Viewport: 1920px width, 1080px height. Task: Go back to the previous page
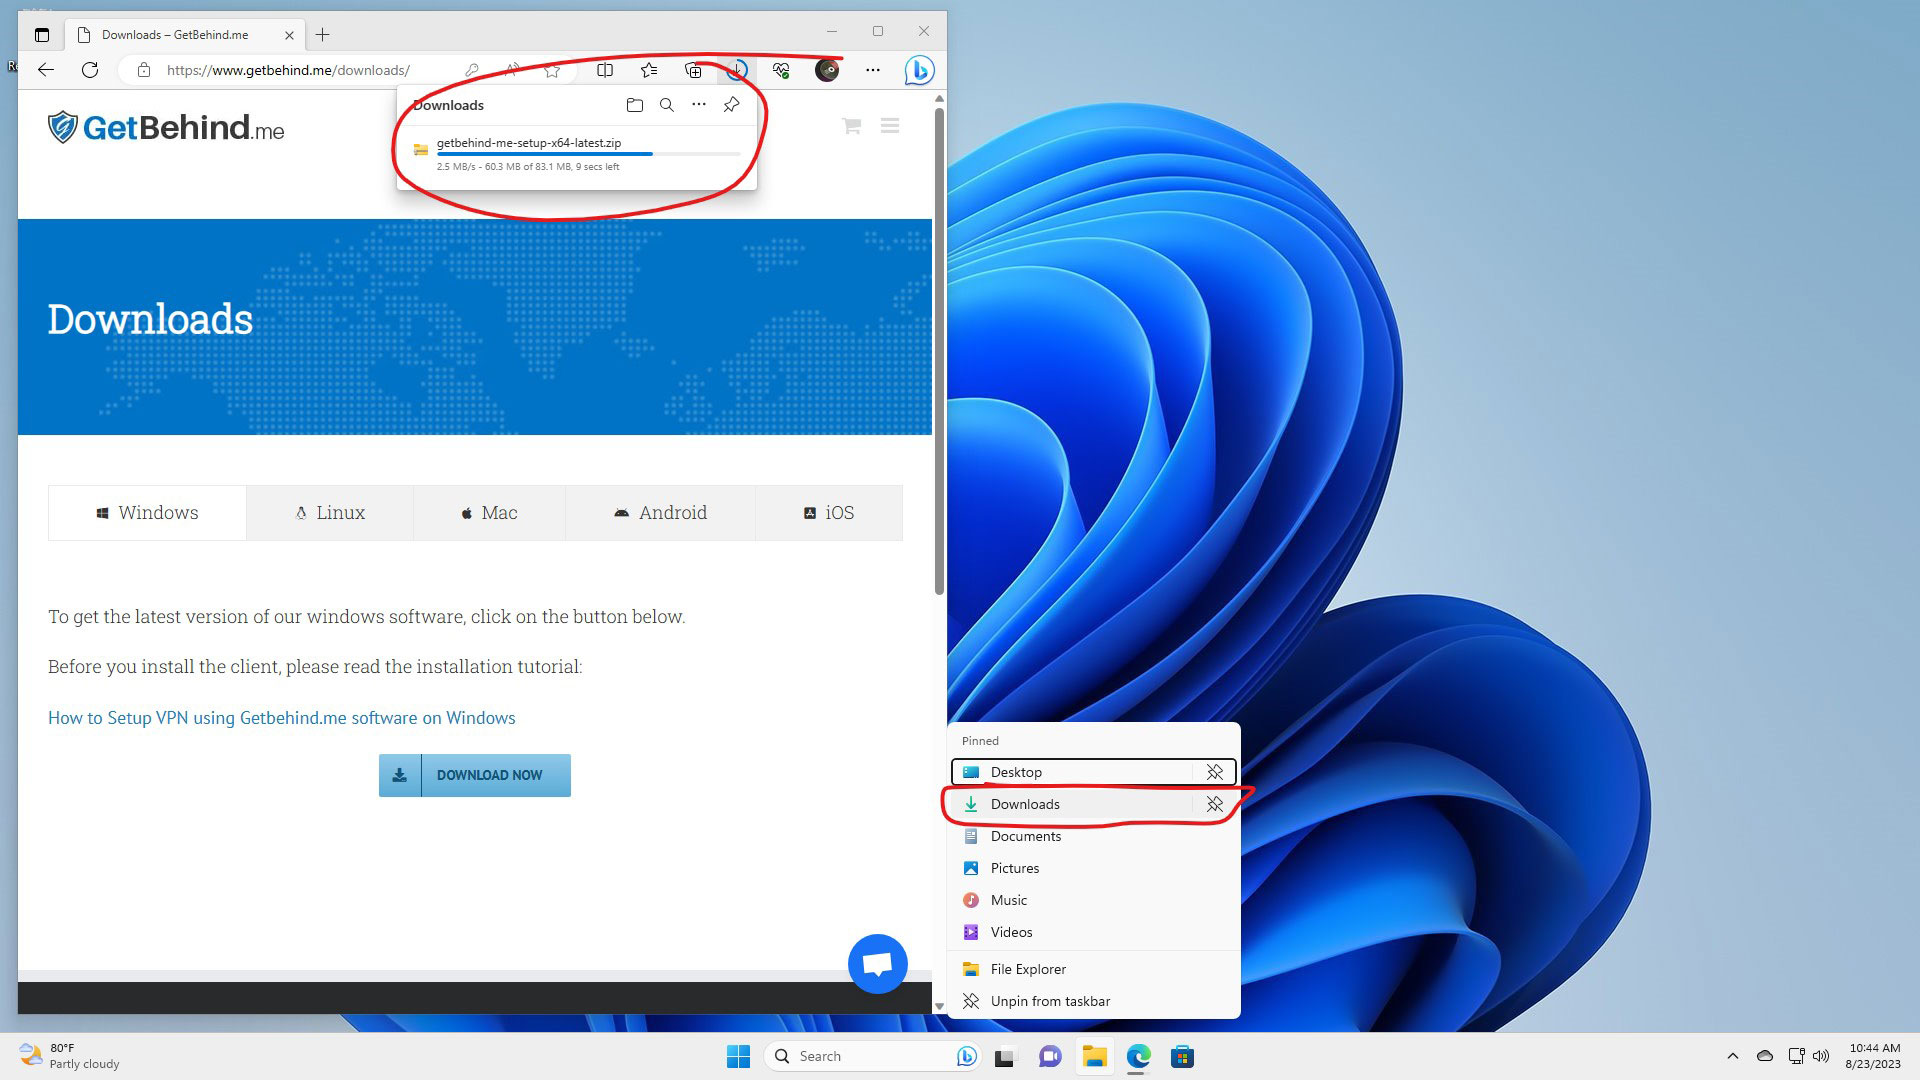(46, 70)
